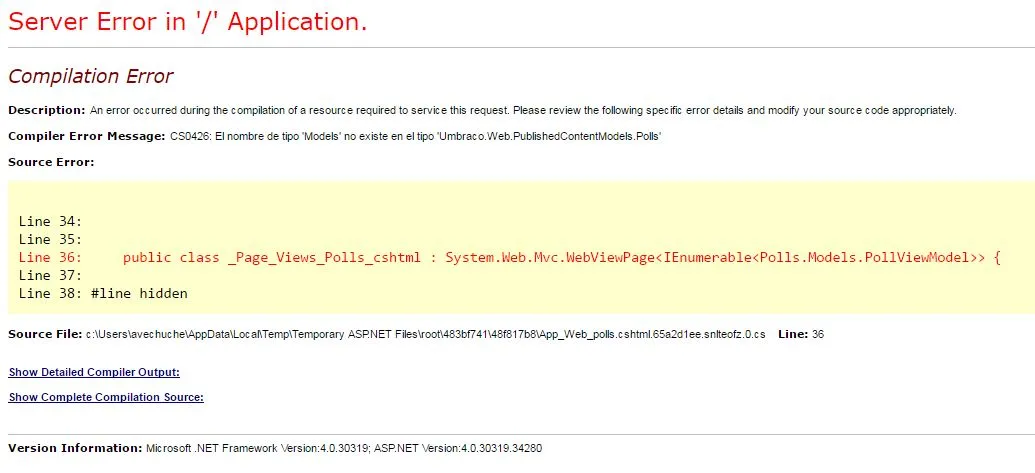Click 'Line 34:' in source listing

(x=50, y=221)
